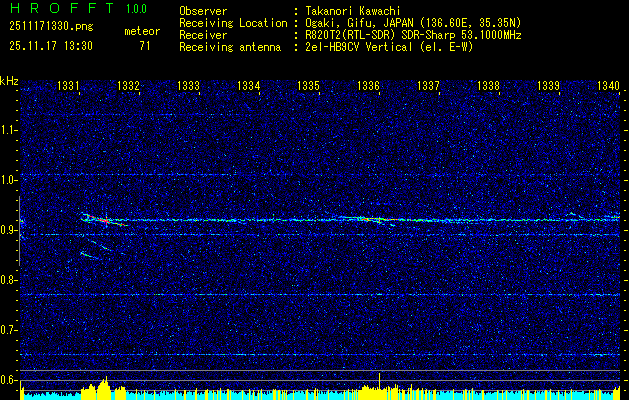Click the yellow signal peak in bottom power graph
Viewport: 629px width, 400px height.
point(105,384)
